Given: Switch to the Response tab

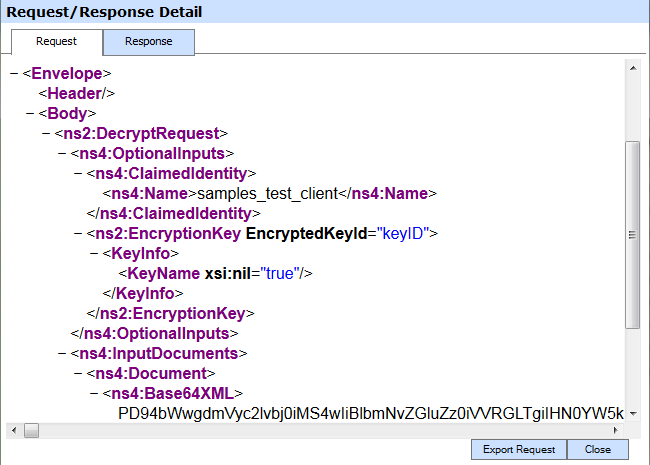Looking at the screenshot, I should tap(148, 42).
